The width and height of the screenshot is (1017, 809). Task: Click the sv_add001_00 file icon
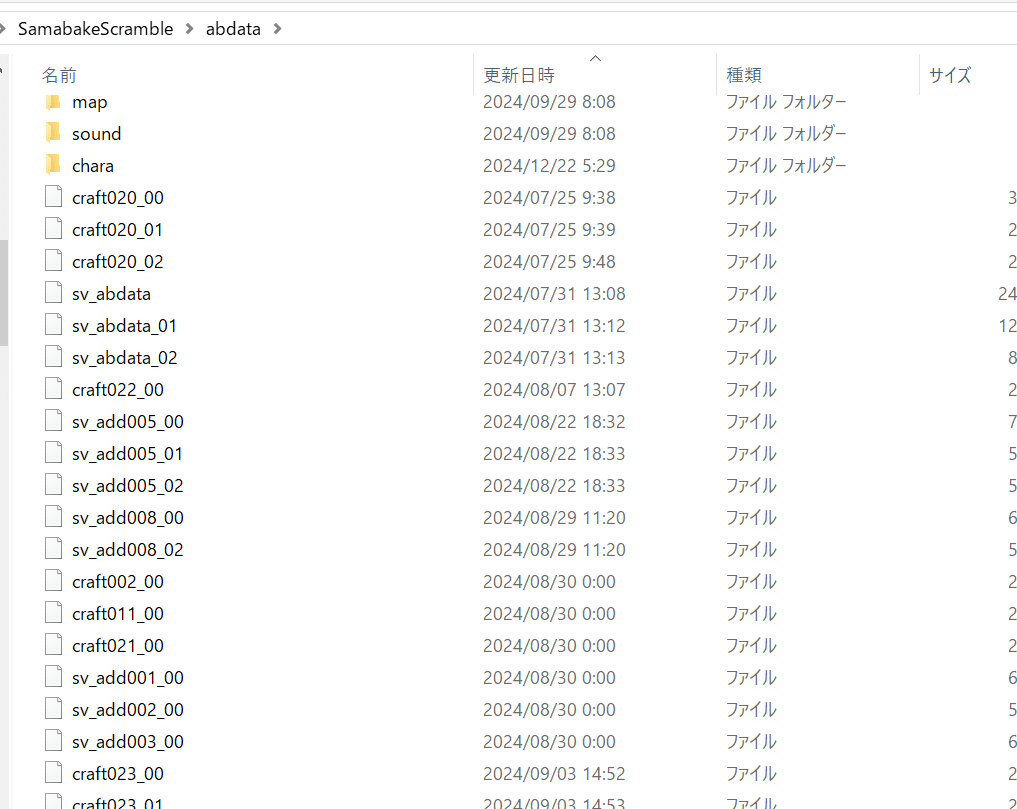53,677
